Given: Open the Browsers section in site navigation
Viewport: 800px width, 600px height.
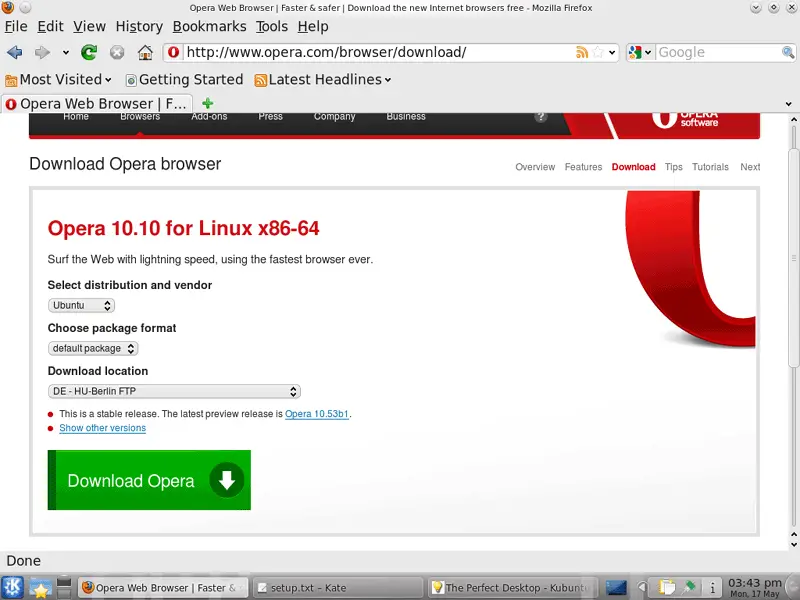Looking at the screenshot, I should [140, 116].
